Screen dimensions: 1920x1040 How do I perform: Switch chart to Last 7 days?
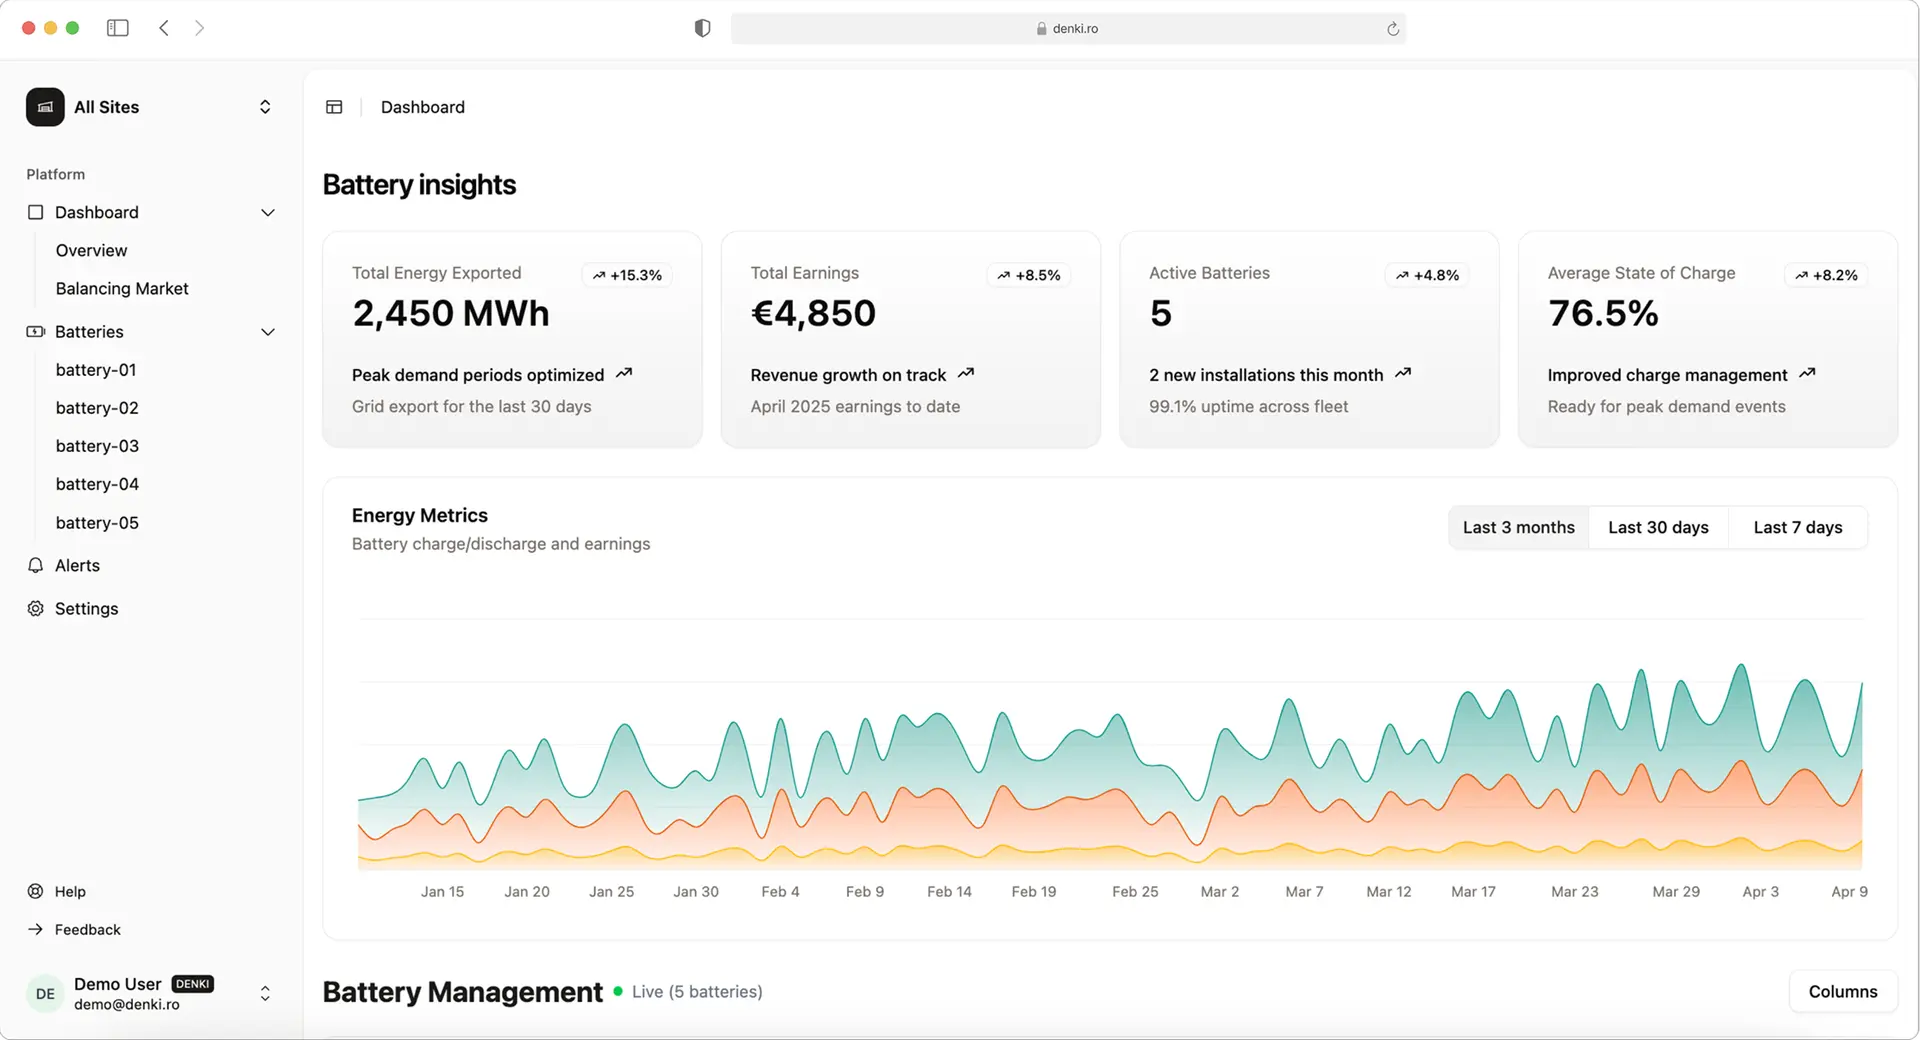1797,527
